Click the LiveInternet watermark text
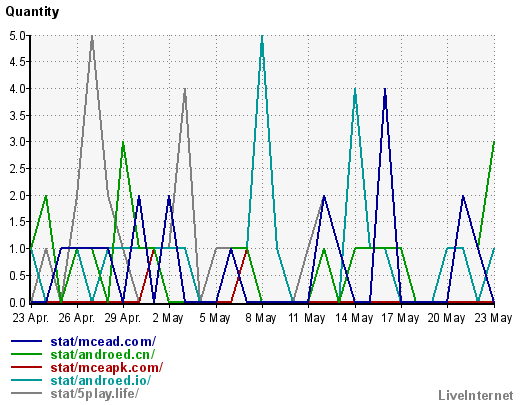Viewport: 520px width, 405px height. coord(476,395)
